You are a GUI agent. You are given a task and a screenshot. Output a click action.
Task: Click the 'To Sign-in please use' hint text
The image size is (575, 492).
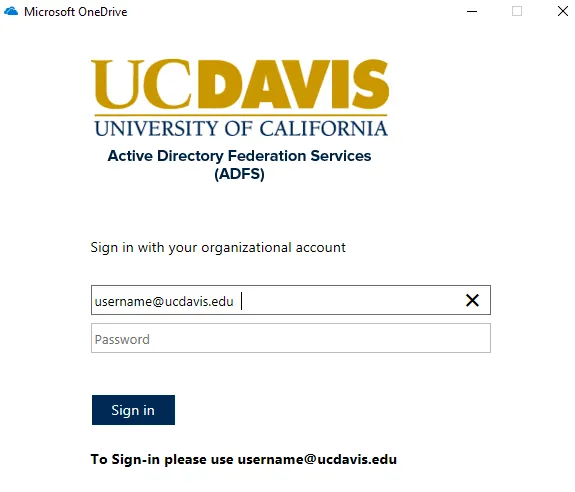(162, 459)
